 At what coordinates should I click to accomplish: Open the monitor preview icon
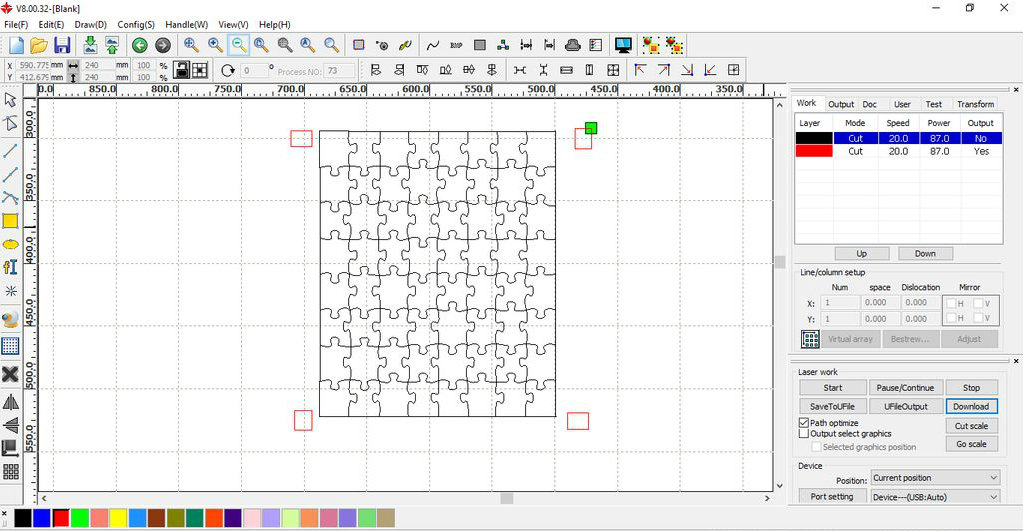click(623, 45)
